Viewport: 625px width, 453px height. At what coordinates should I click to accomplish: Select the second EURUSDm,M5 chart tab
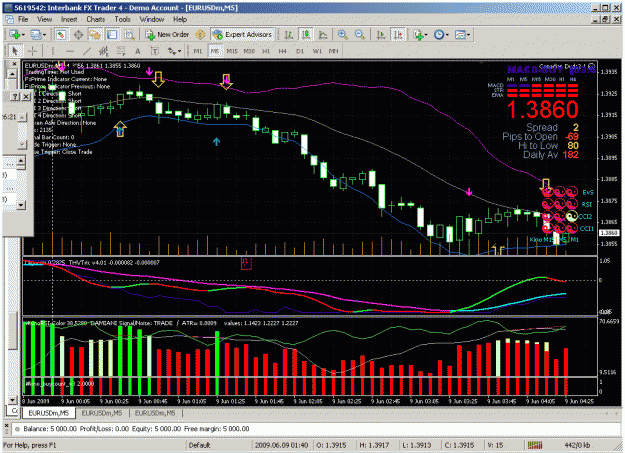point(102,413)
